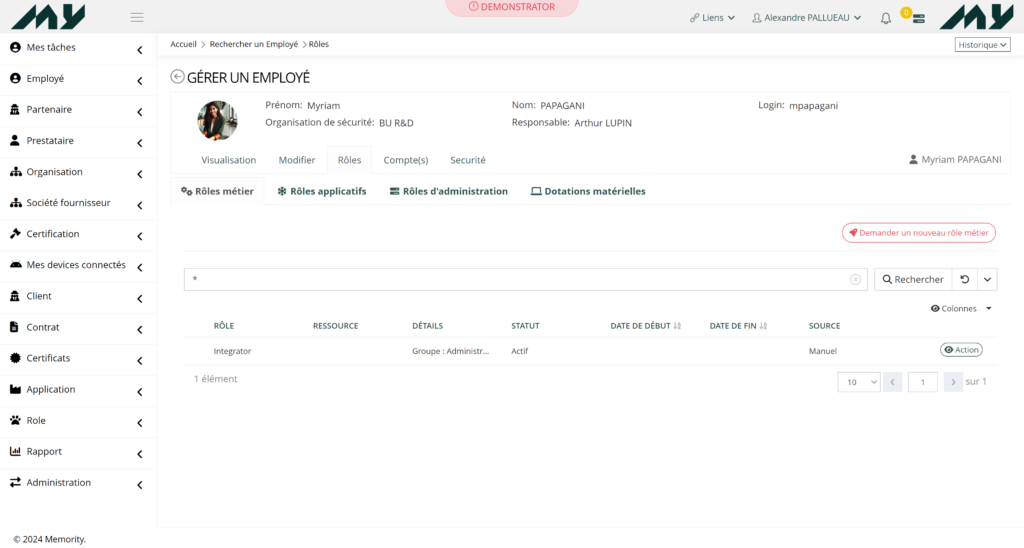This screenshot has height=548, width=1024.
Task: Click the hamburger menu icon to collapse sidebar
Action: point(137,17)
